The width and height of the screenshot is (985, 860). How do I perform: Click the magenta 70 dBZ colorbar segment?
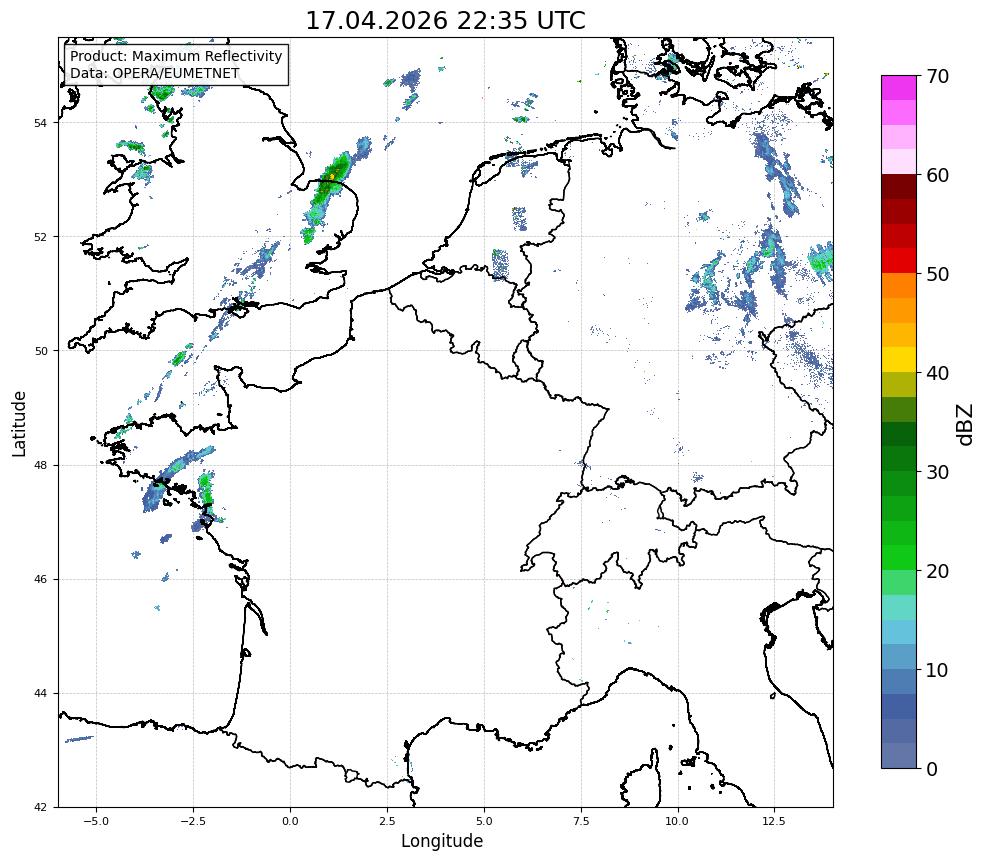[899, 87]
